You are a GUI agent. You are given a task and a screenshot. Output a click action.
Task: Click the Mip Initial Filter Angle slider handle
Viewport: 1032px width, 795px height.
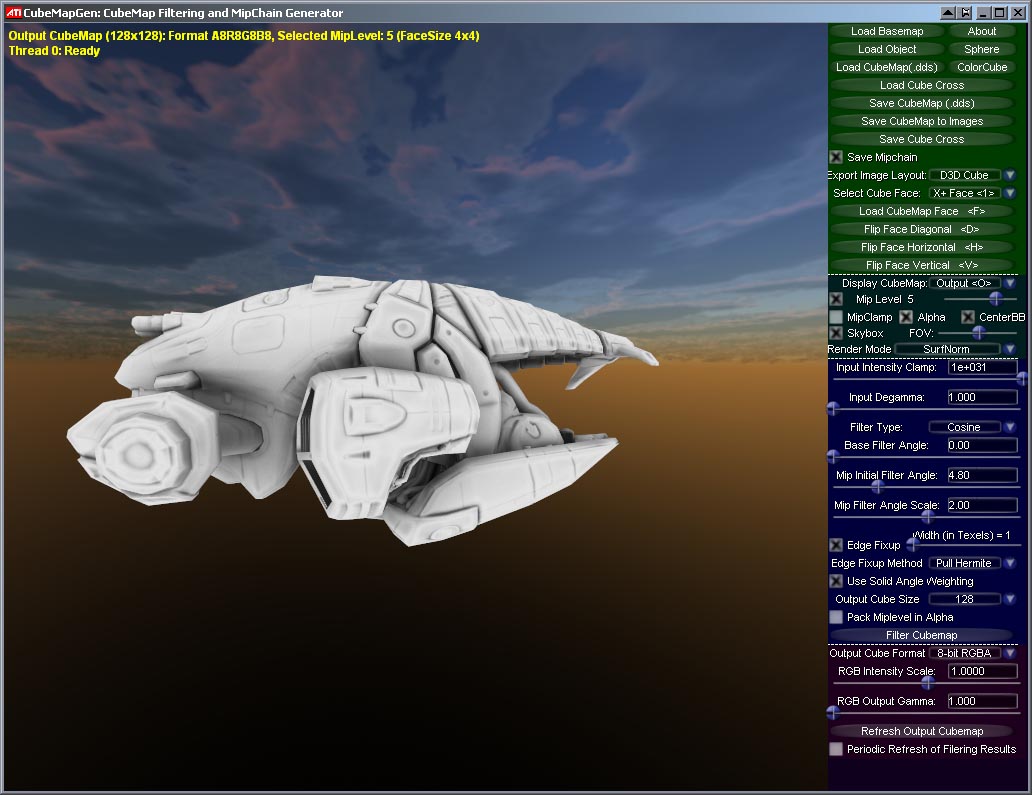coord(877,487)
